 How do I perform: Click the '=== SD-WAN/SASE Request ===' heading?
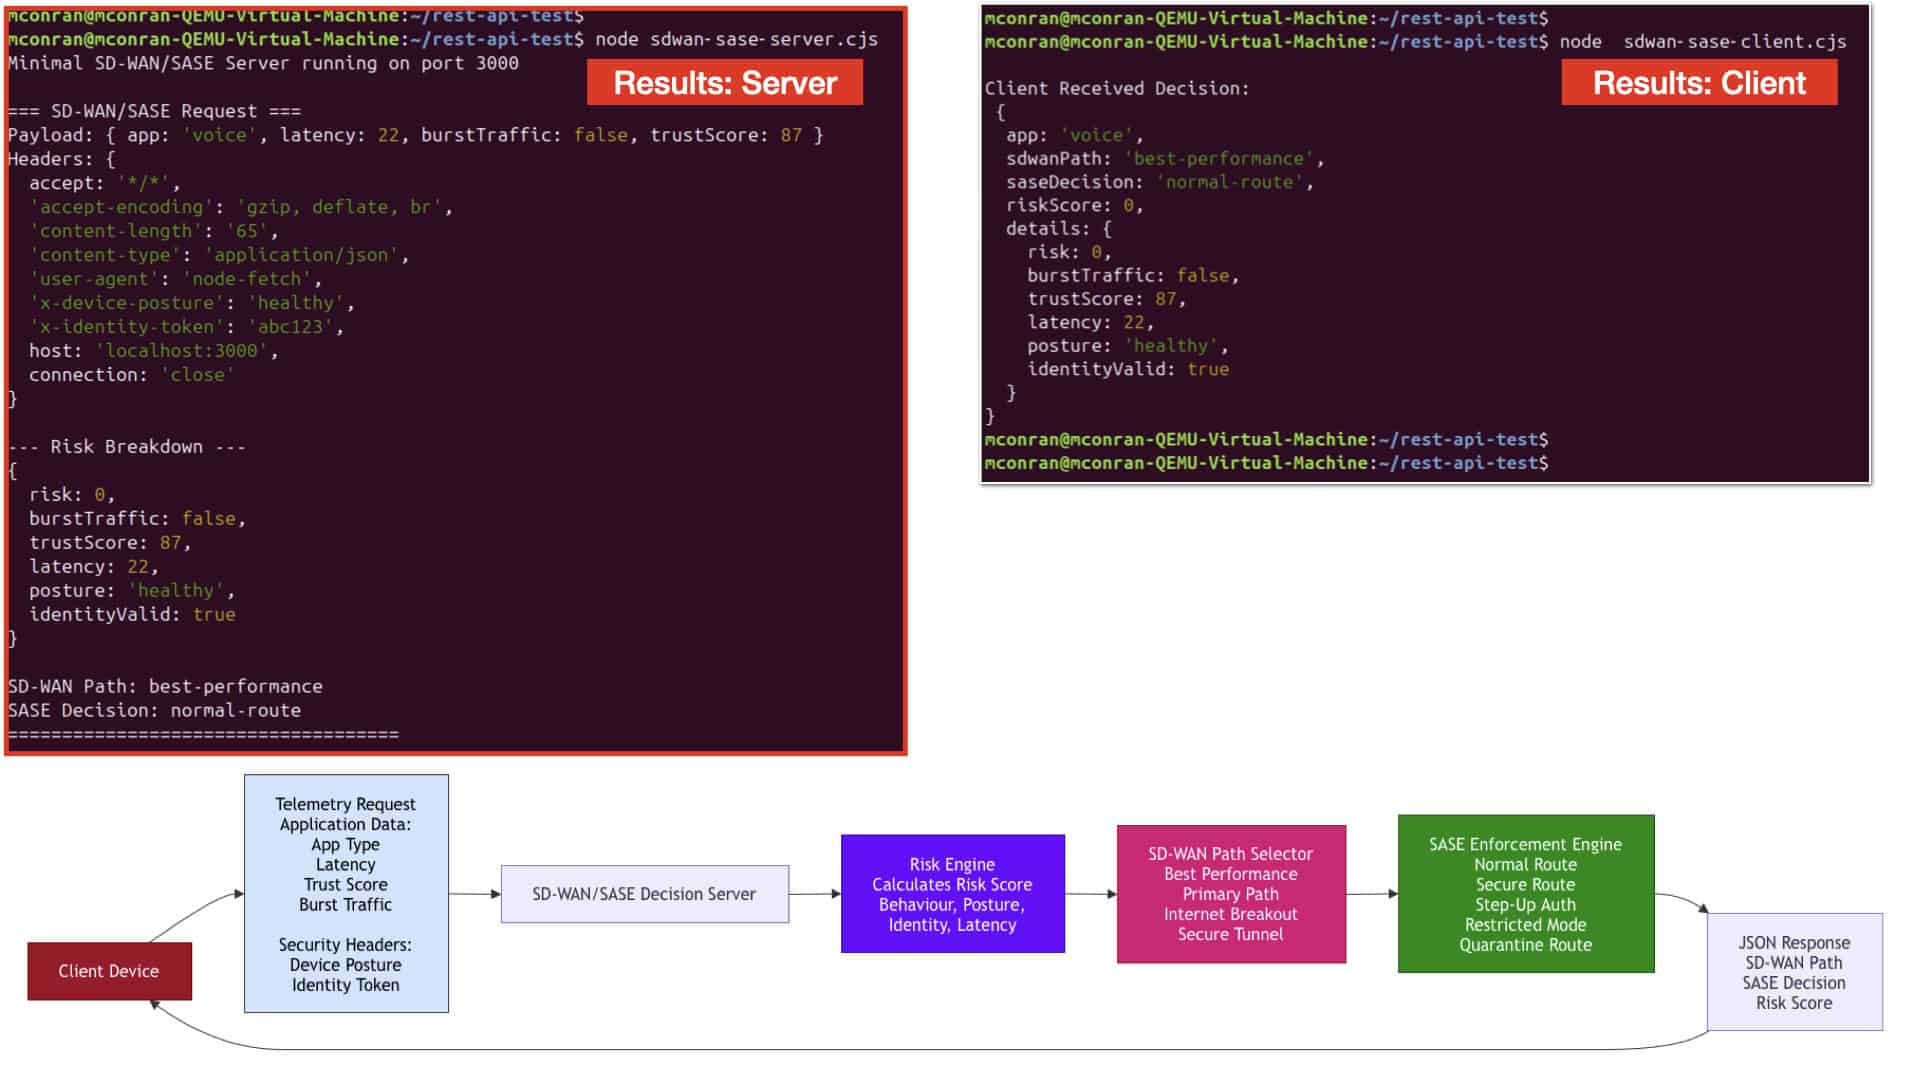tap(154, 111)
